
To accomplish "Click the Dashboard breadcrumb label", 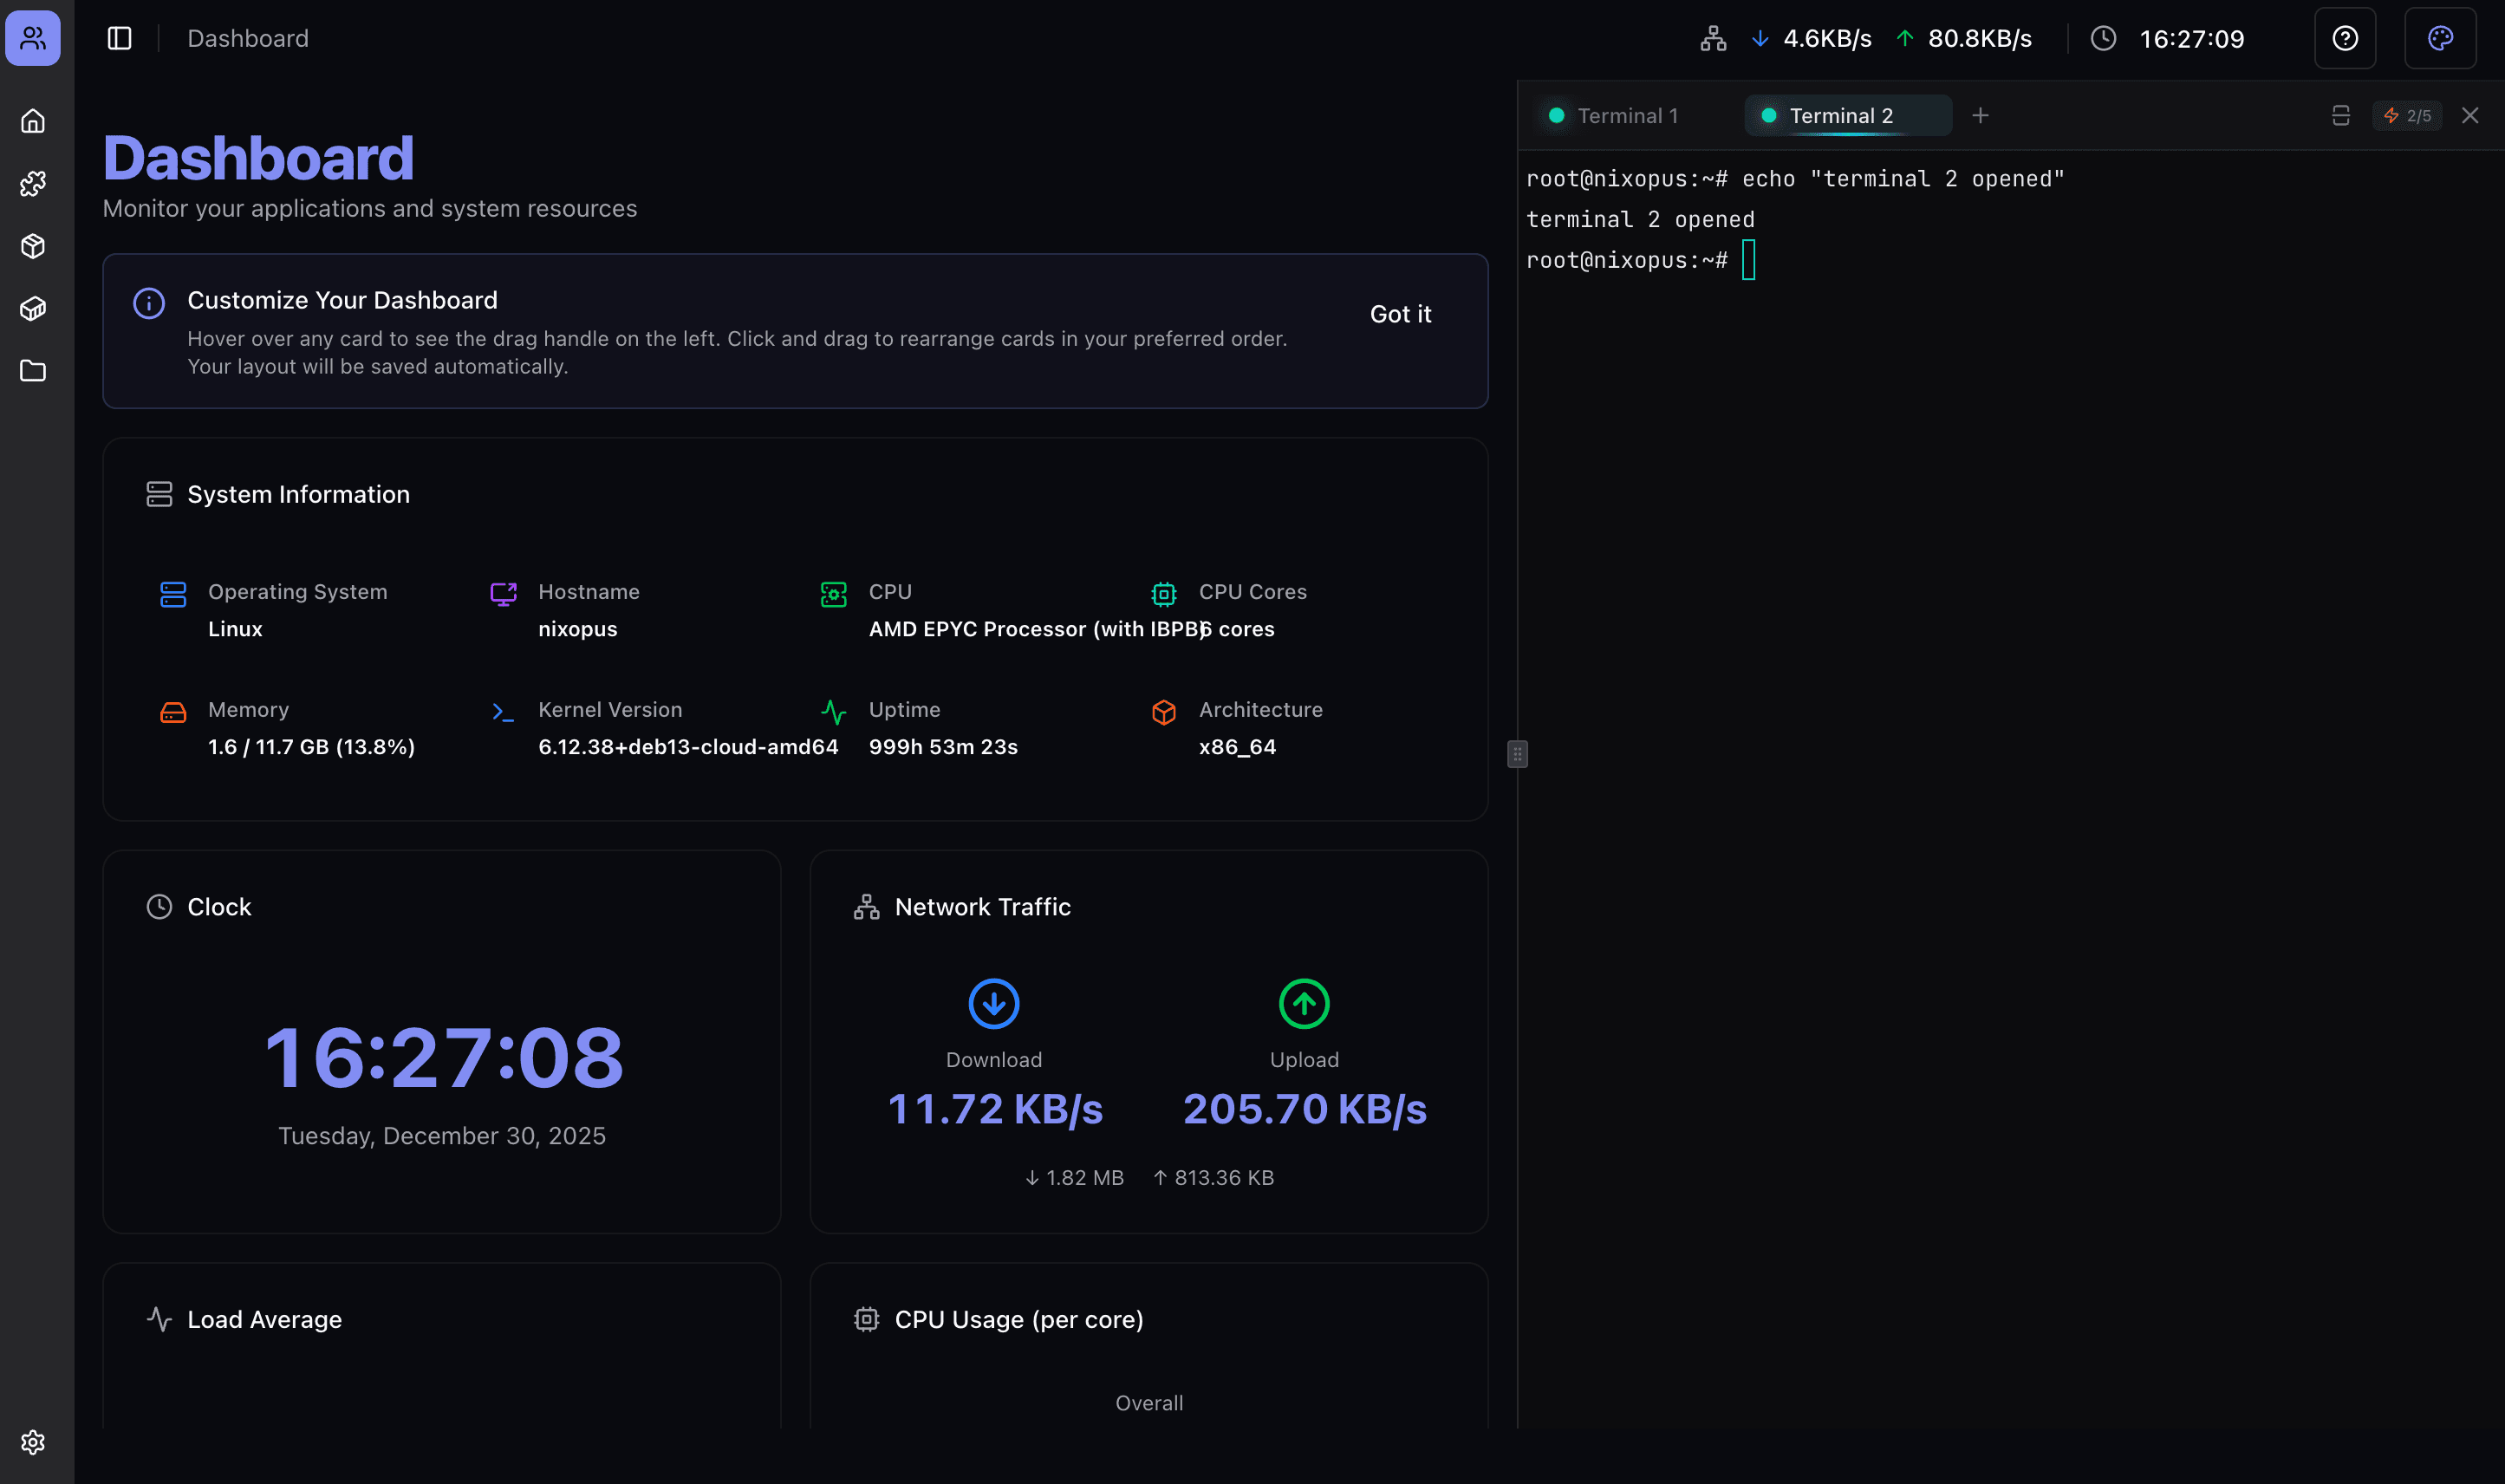I will coord(248,39).
